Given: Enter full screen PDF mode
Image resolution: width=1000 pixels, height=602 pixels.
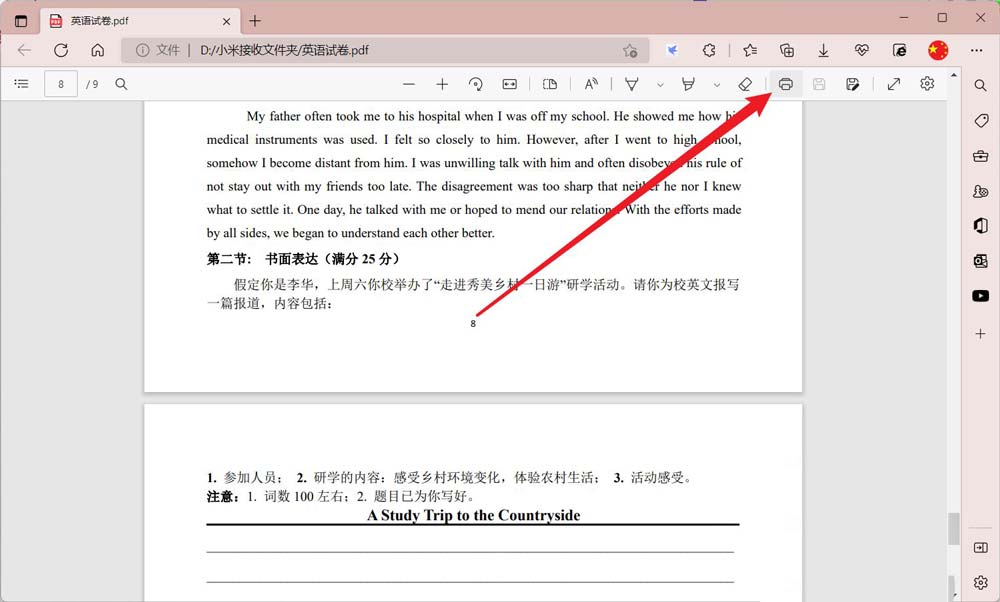Looking at the screenshot, I should click(894, 84).
